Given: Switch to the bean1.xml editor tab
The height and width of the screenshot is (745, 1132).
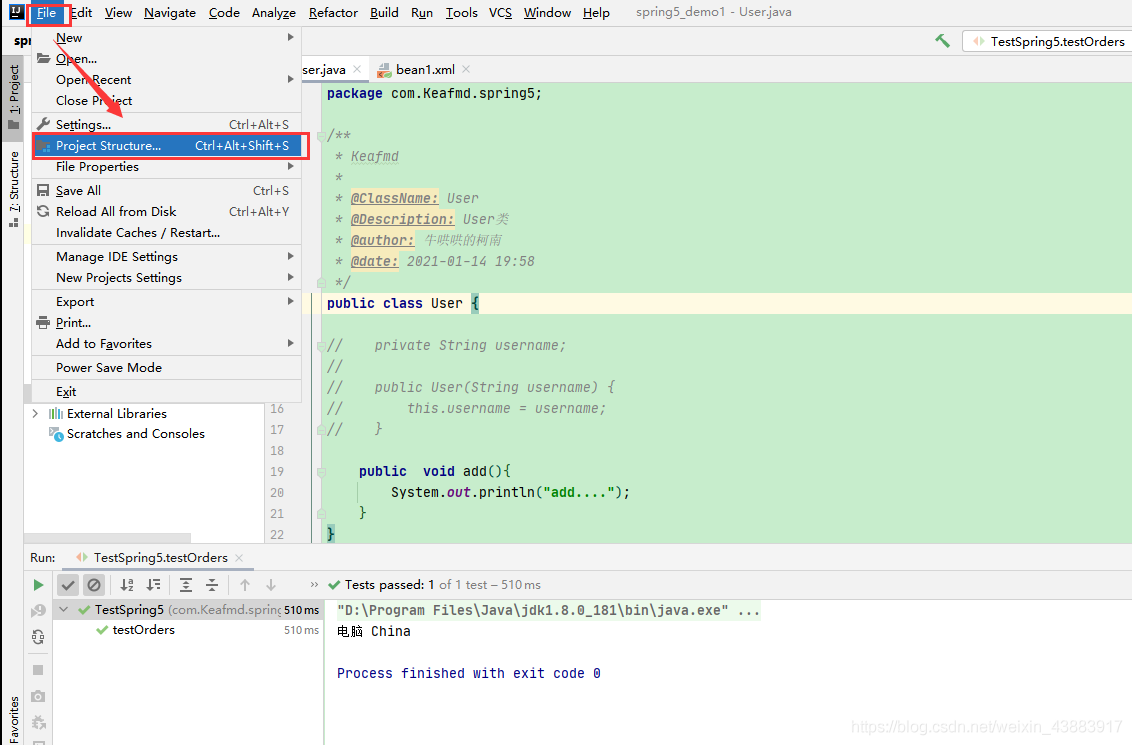Looking at the screenshot, I should (424, 69).
